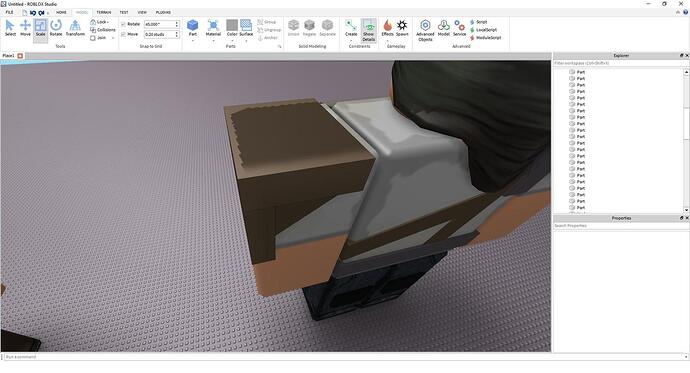Image resolution: width=690 pixels, height=373 pixels.
Task: Open the PLUGINS ribbon tab
Action: click(163, 12)
